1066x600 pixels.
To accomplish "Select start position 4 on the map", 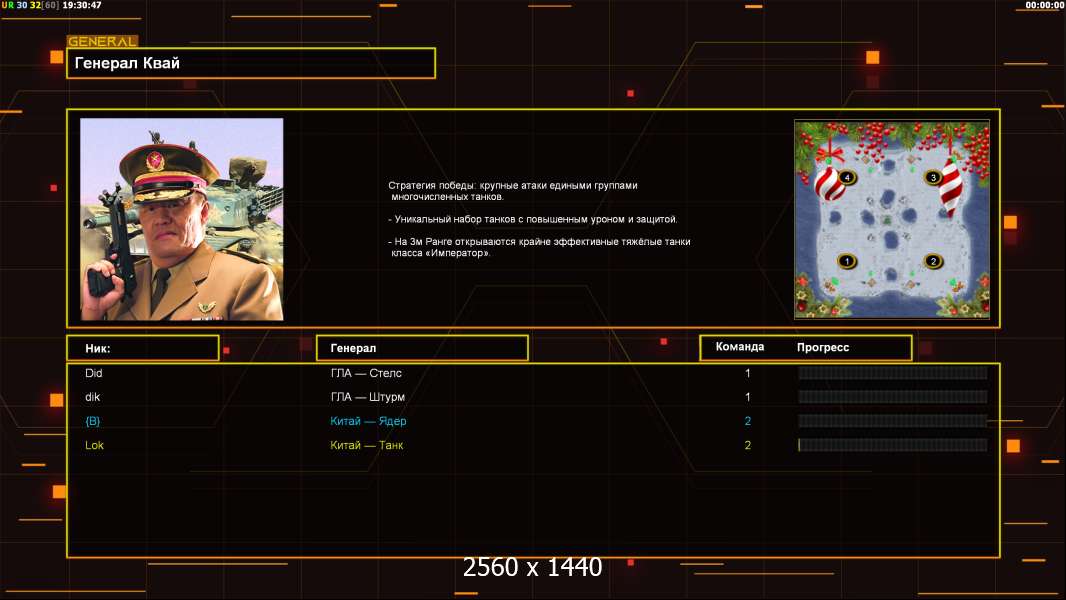I will pos(847,177).
